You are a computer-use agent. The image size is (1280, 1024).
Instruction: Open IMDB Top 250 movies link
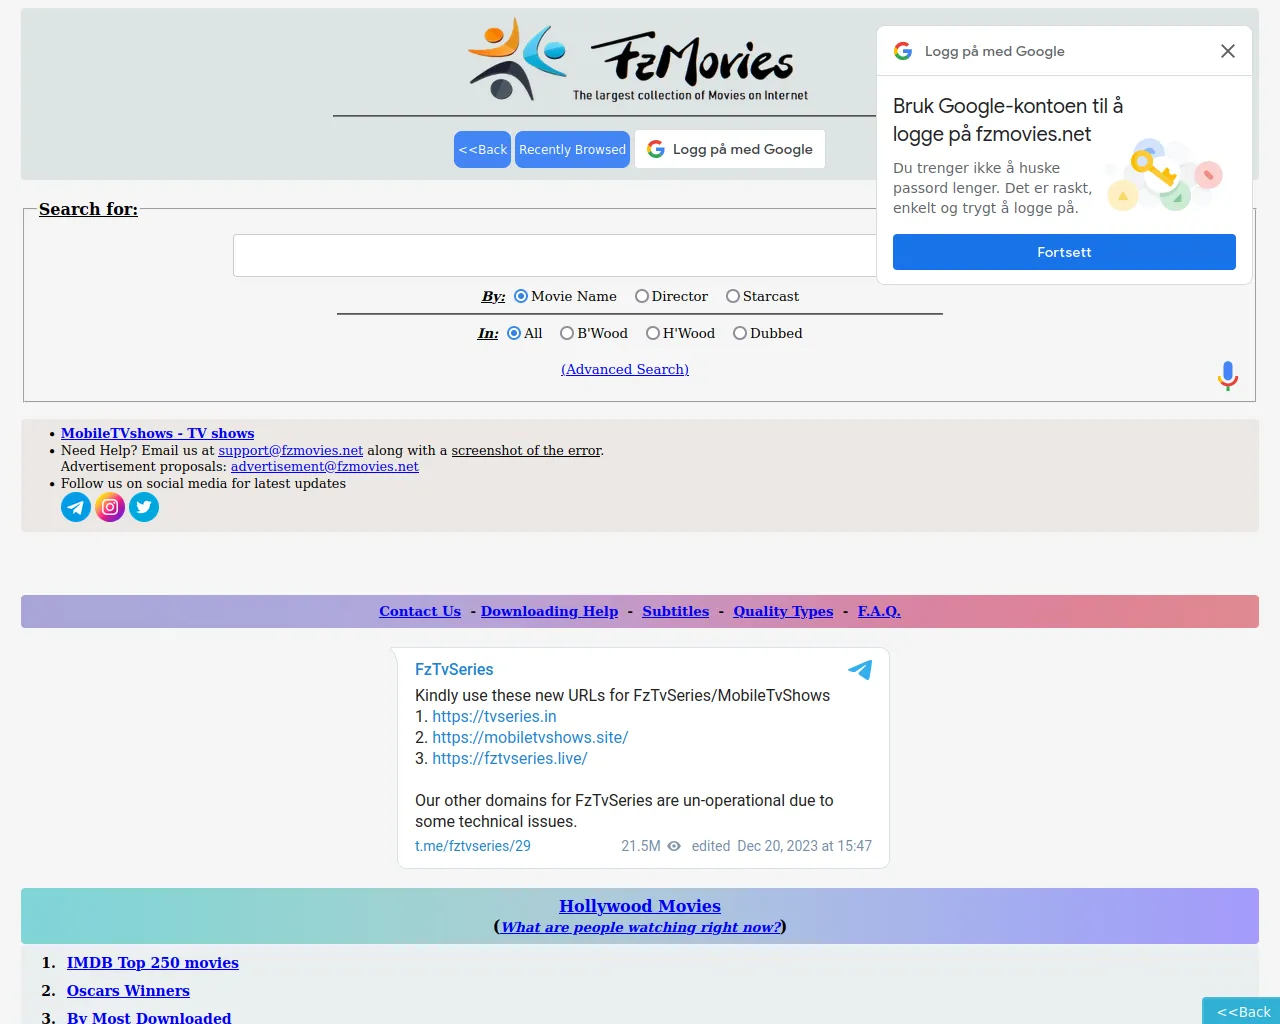153,962
